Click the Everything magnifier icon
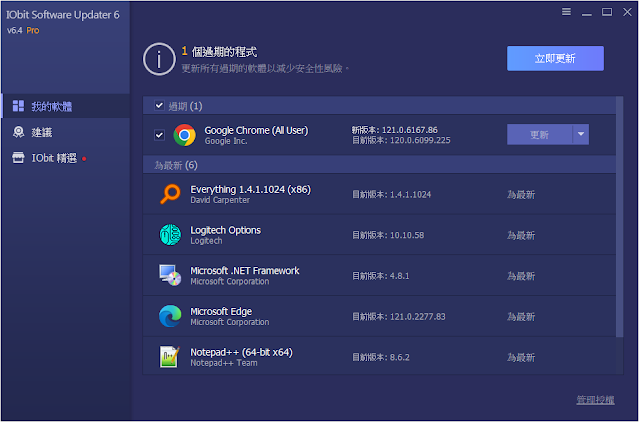Screen dimensions: 639x422 [x=170, y=194]
